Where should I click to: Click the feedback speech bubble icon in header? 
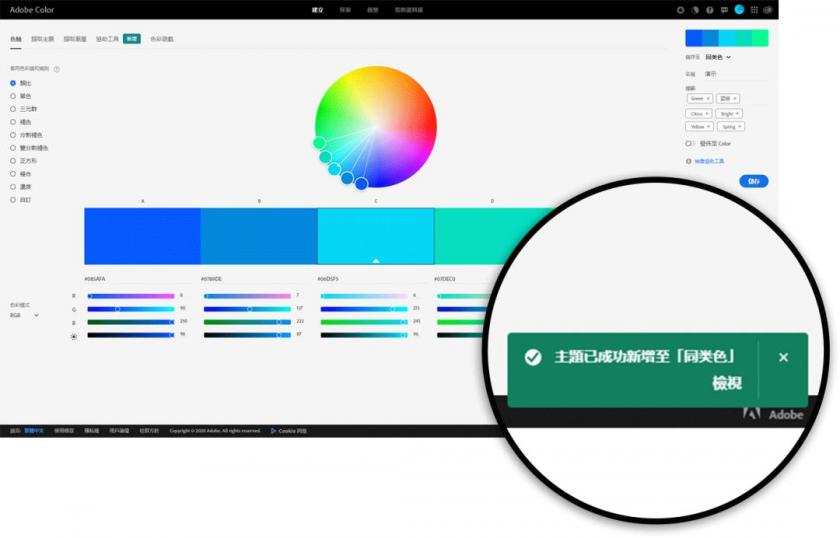[724, 9]
